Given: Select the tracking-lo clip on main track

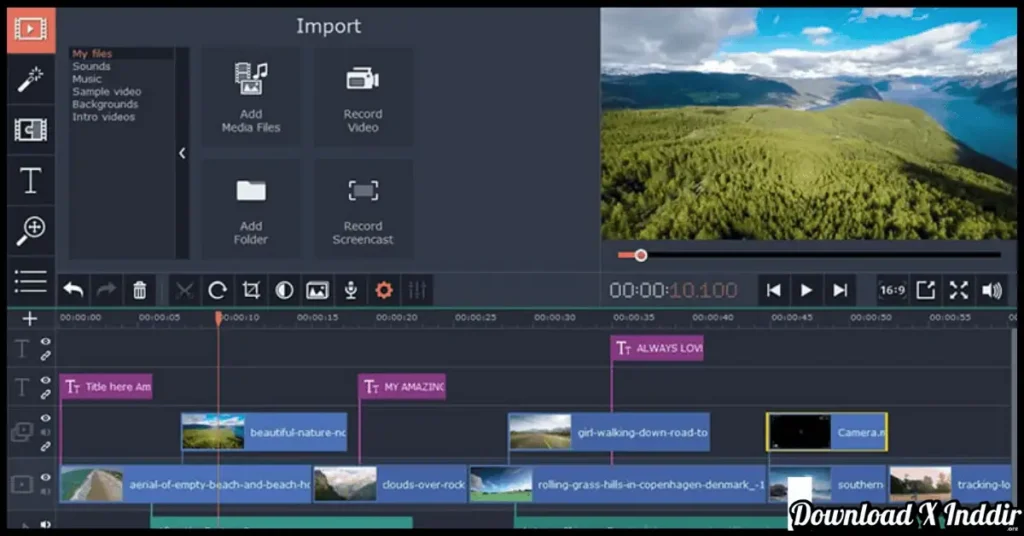Looking at the screenshot, I should click(950, 484).
